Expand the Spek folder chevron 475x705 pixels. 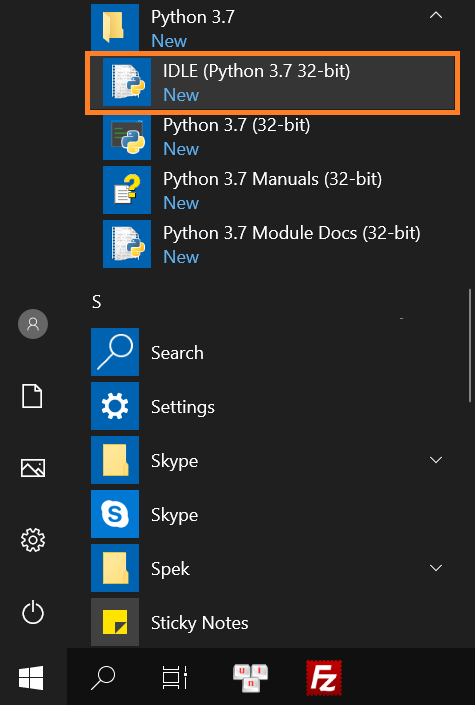coord(436,568)
